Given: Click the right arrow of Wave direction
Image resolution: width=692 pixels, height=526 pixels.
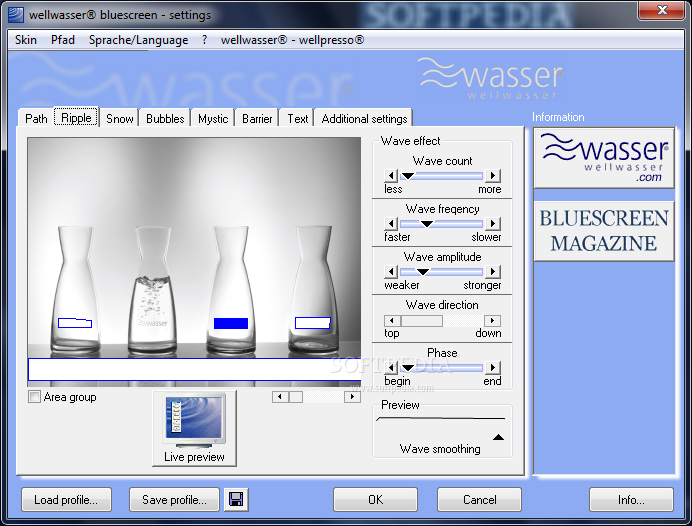Looking at the screenshot, I should 493,321.
